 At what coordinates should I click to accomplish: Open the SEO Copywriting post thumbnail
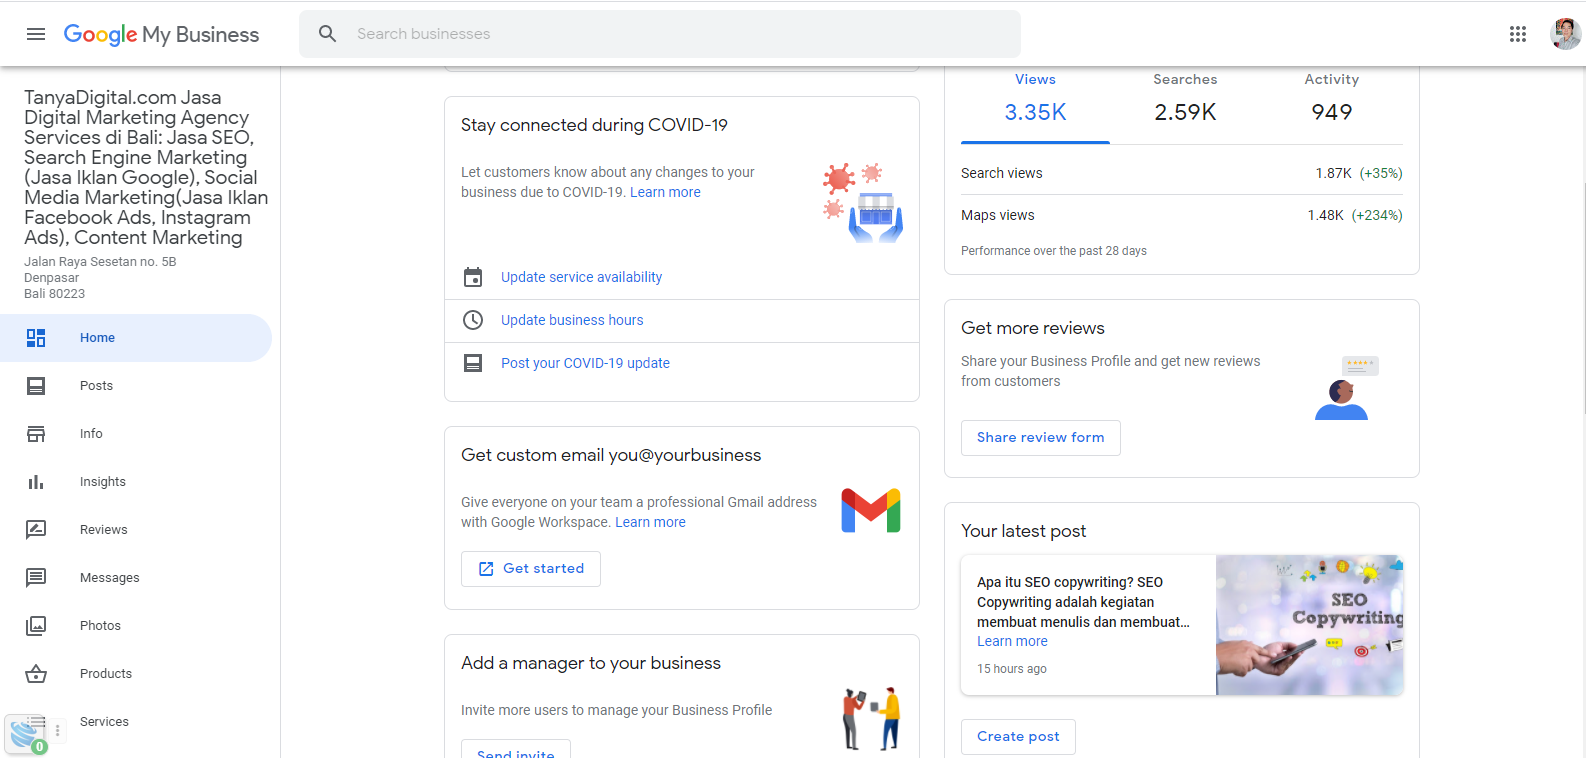click(x=1310, y=625)
